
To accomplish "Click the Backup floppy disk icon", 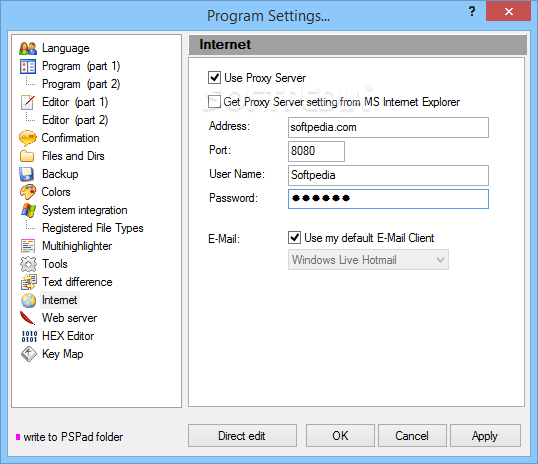I will pos(27,174).
